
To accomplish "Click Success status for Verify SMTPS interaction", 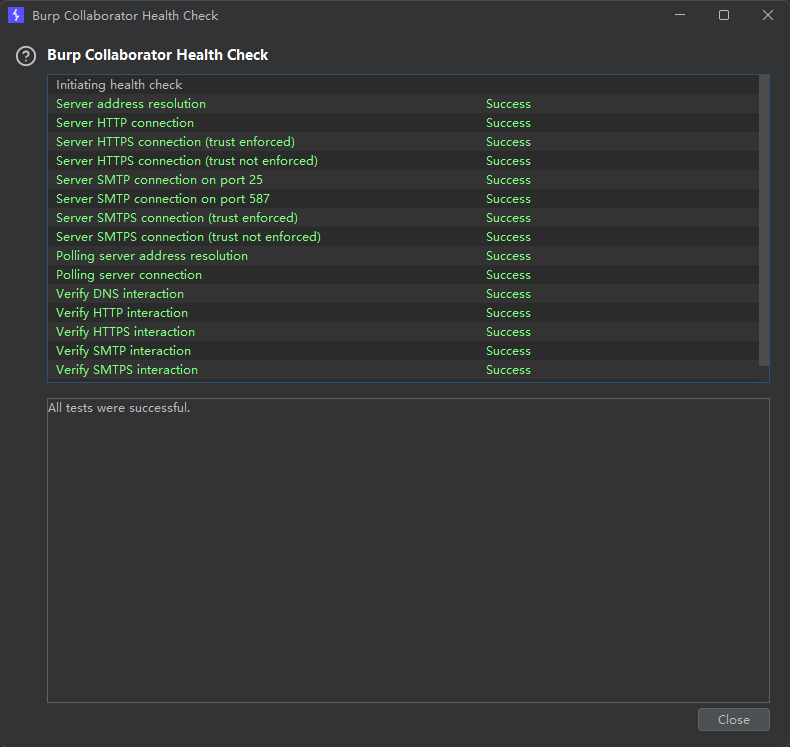I will tap(508, 370).
